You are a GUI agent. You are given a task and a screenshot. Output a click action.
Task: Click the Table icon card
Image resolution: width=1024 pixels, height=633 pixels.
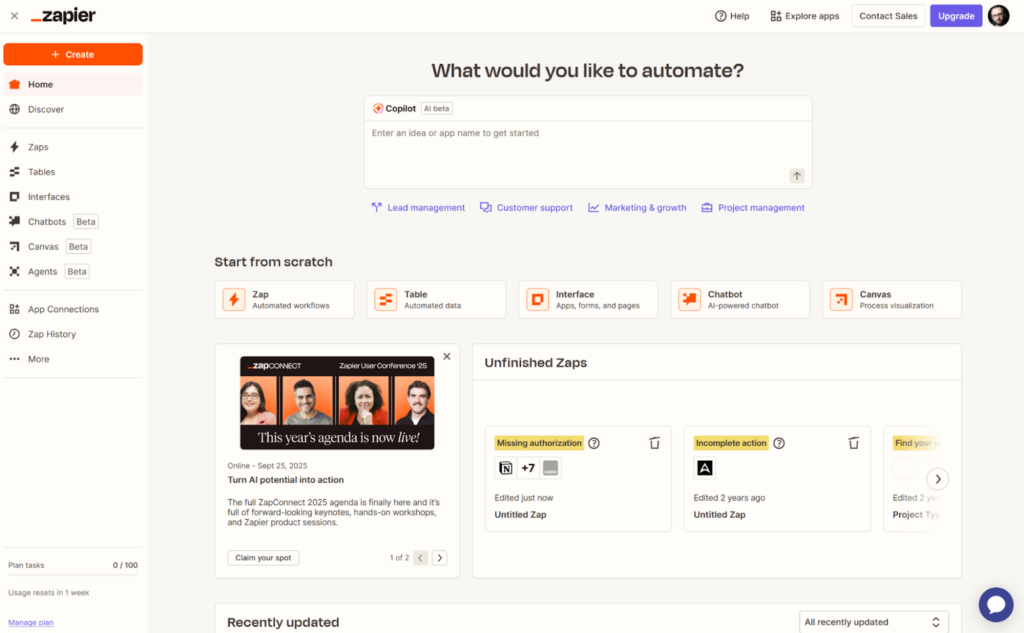coord(386,299)
